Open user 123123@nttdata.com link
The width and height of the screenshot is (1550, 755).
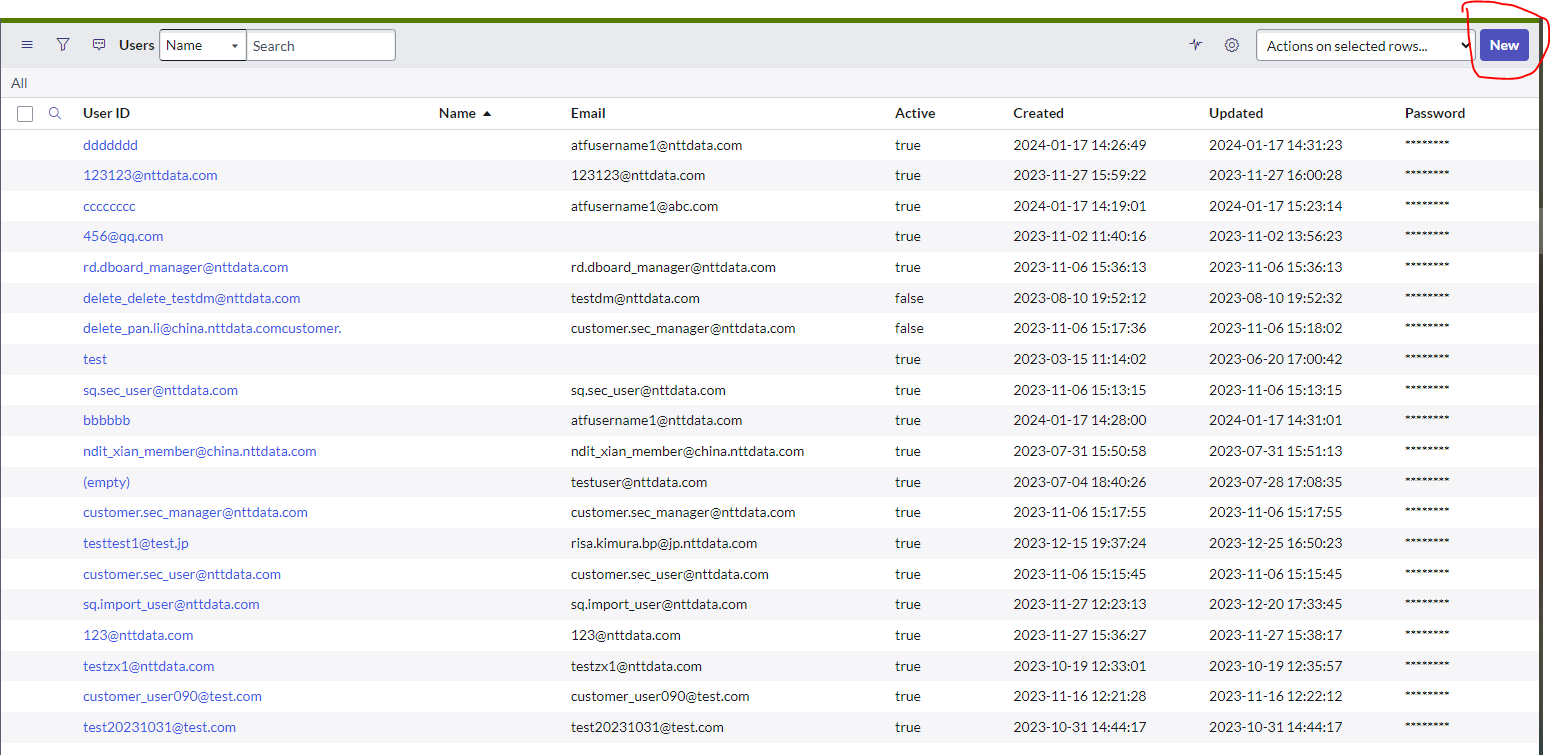tap(150, 175)
